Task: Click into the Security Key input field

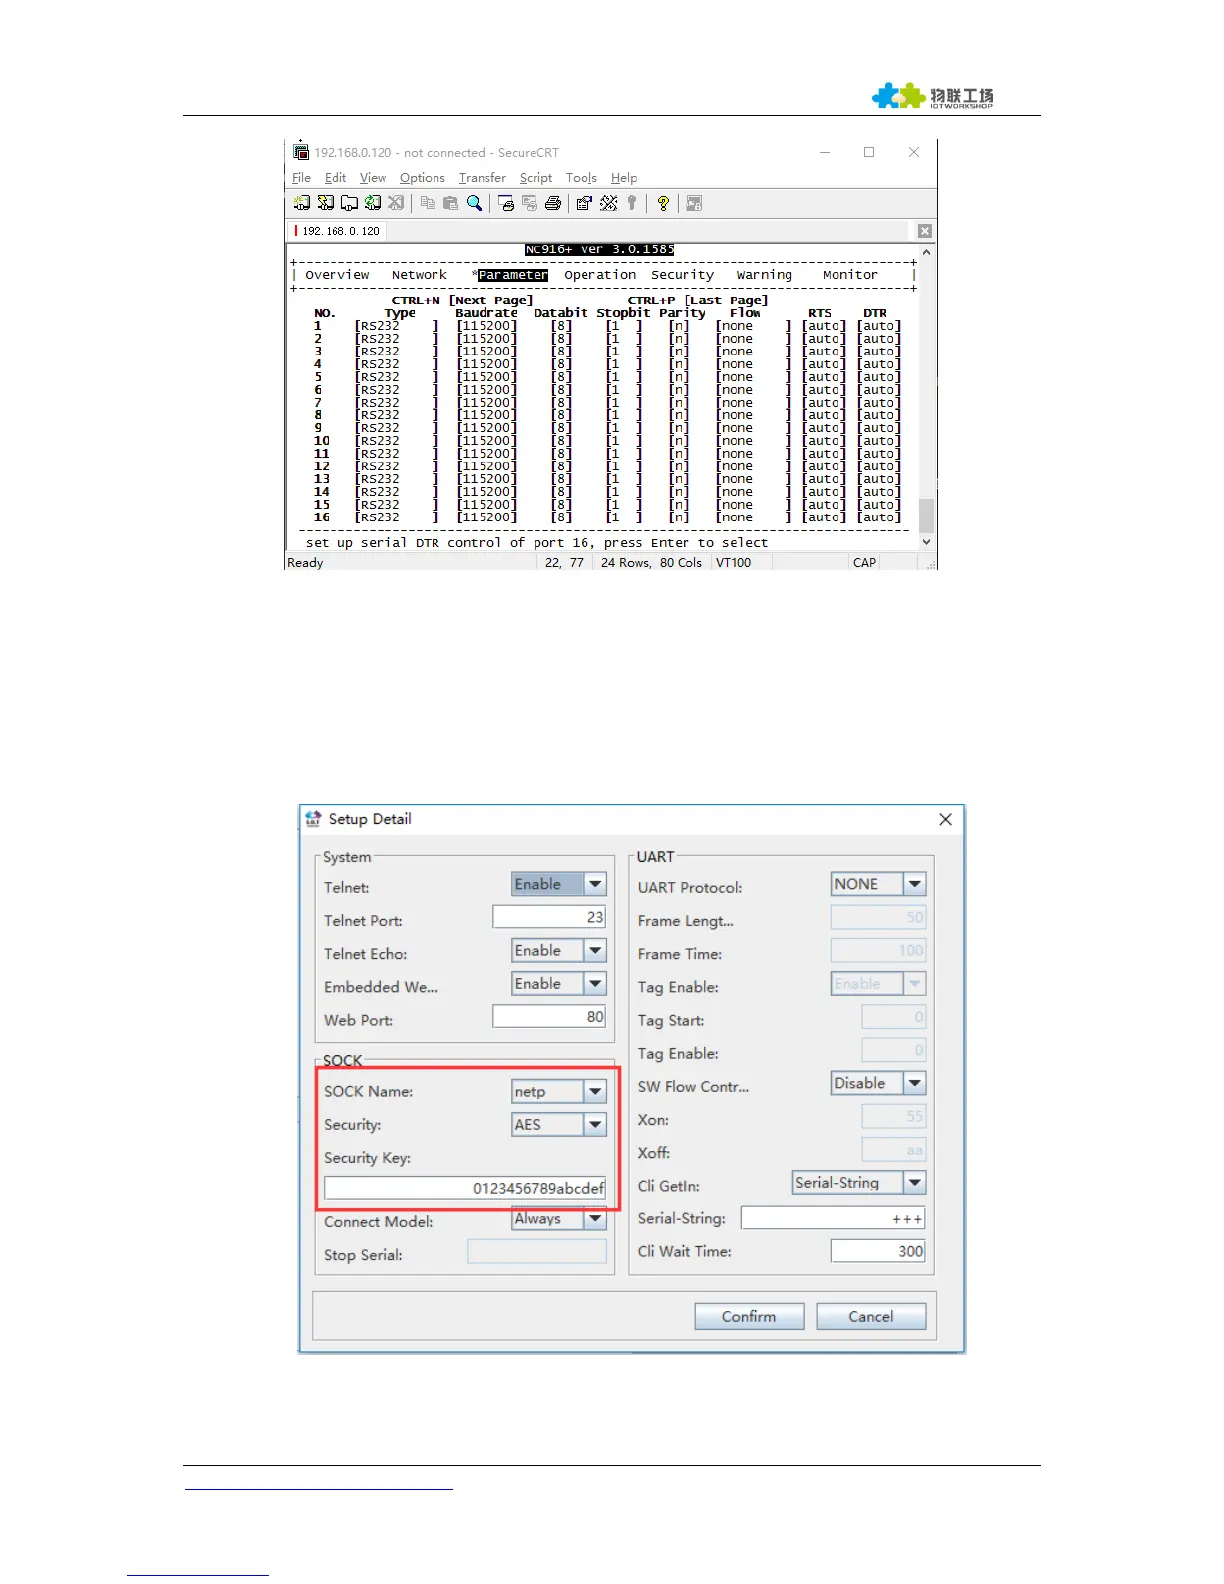Action: coord(465,1188)
